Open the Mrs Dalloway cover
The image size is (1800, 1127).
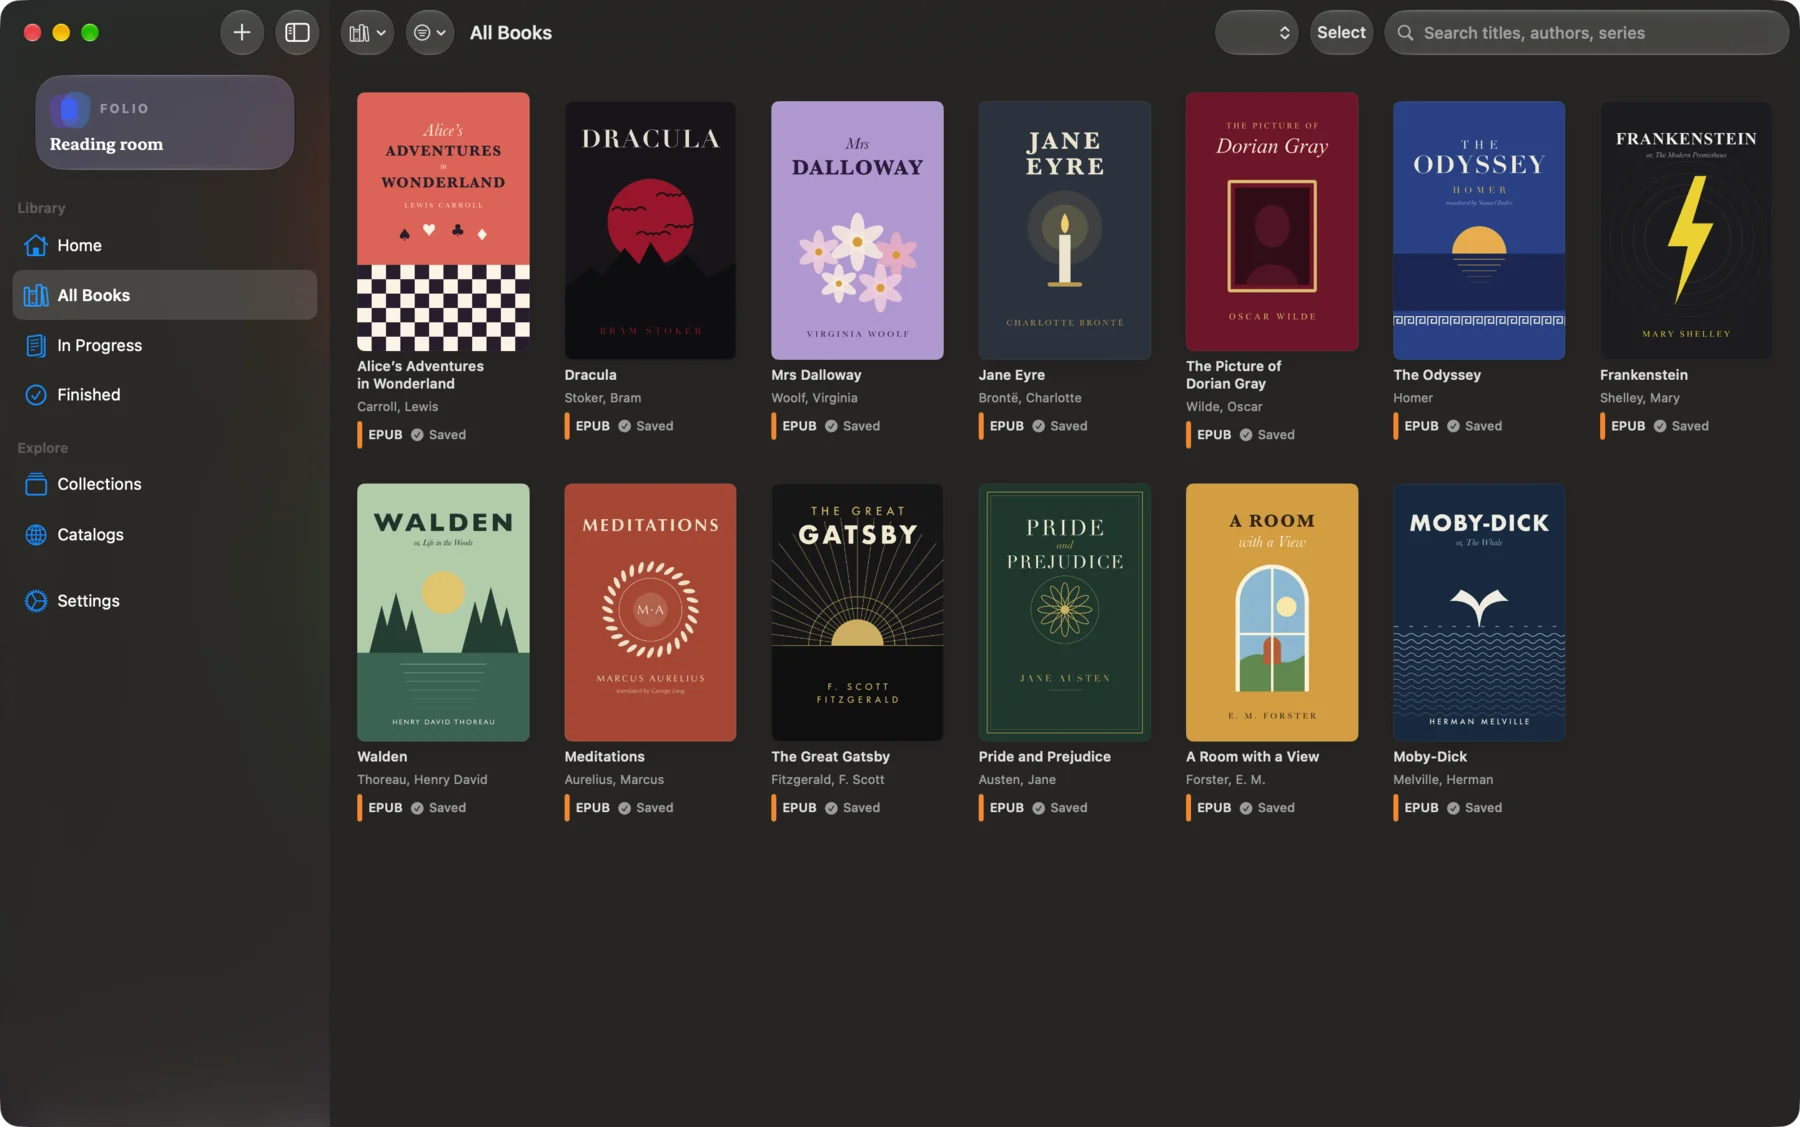click(x=857, y=230)
